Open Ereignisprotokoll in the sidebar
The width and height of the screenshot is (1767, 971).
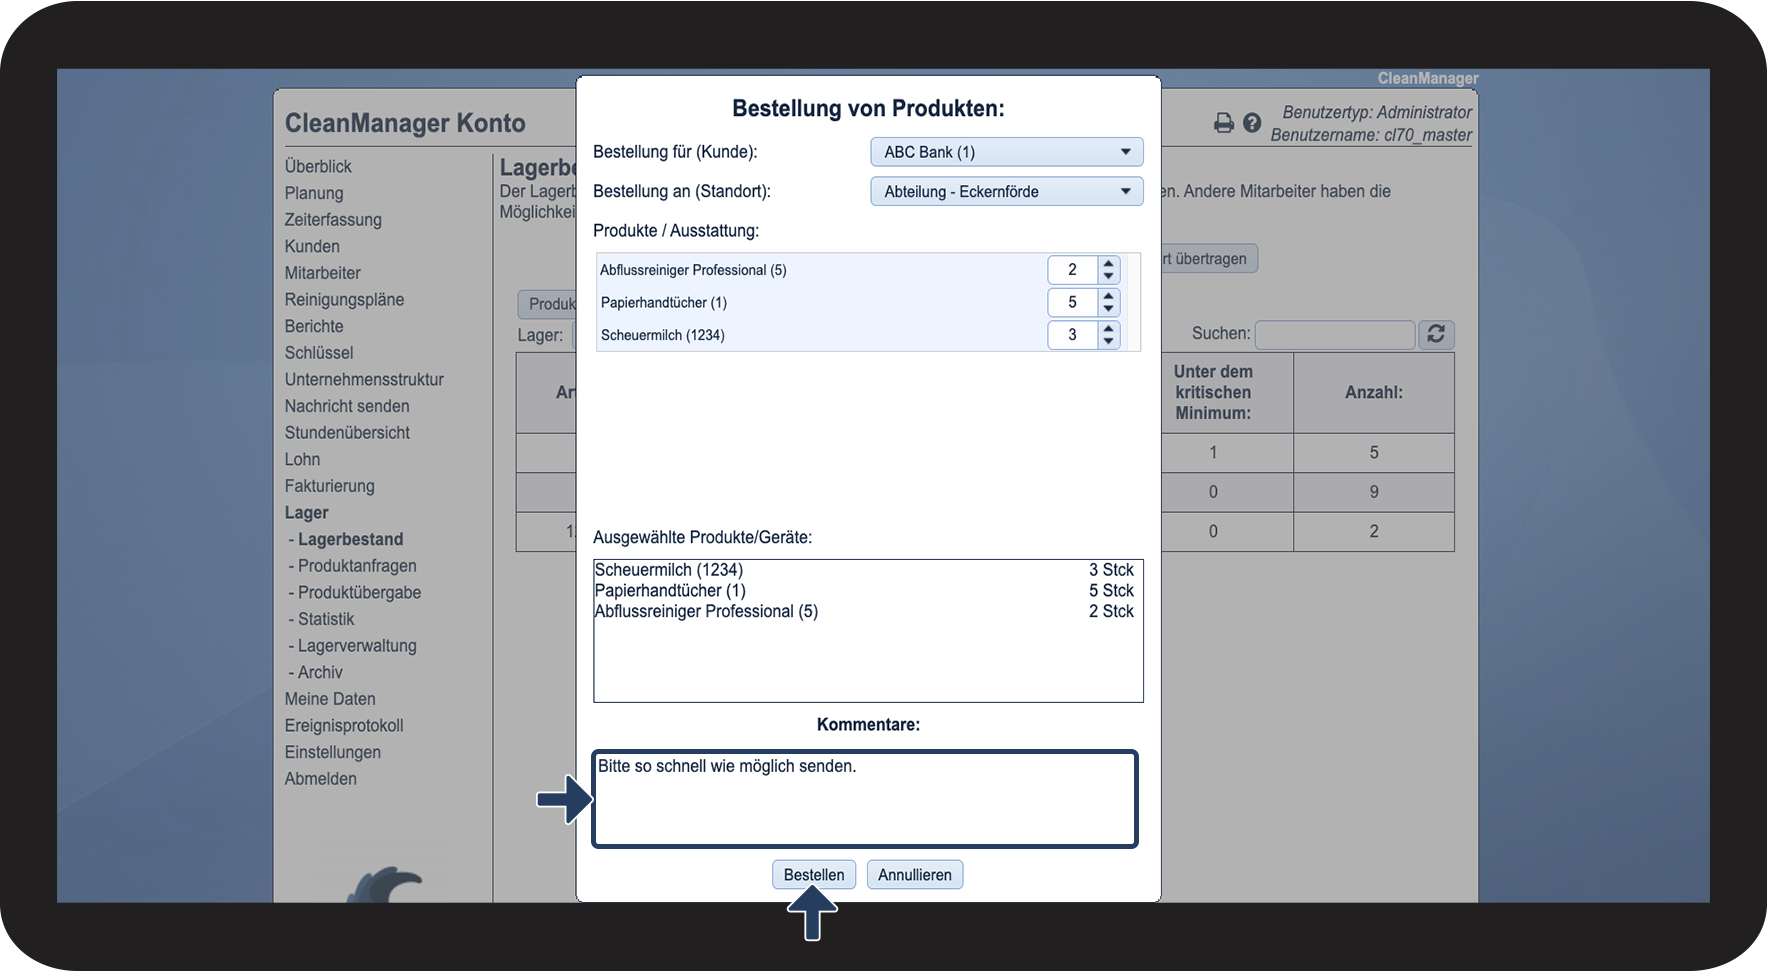tap(344, 725)
